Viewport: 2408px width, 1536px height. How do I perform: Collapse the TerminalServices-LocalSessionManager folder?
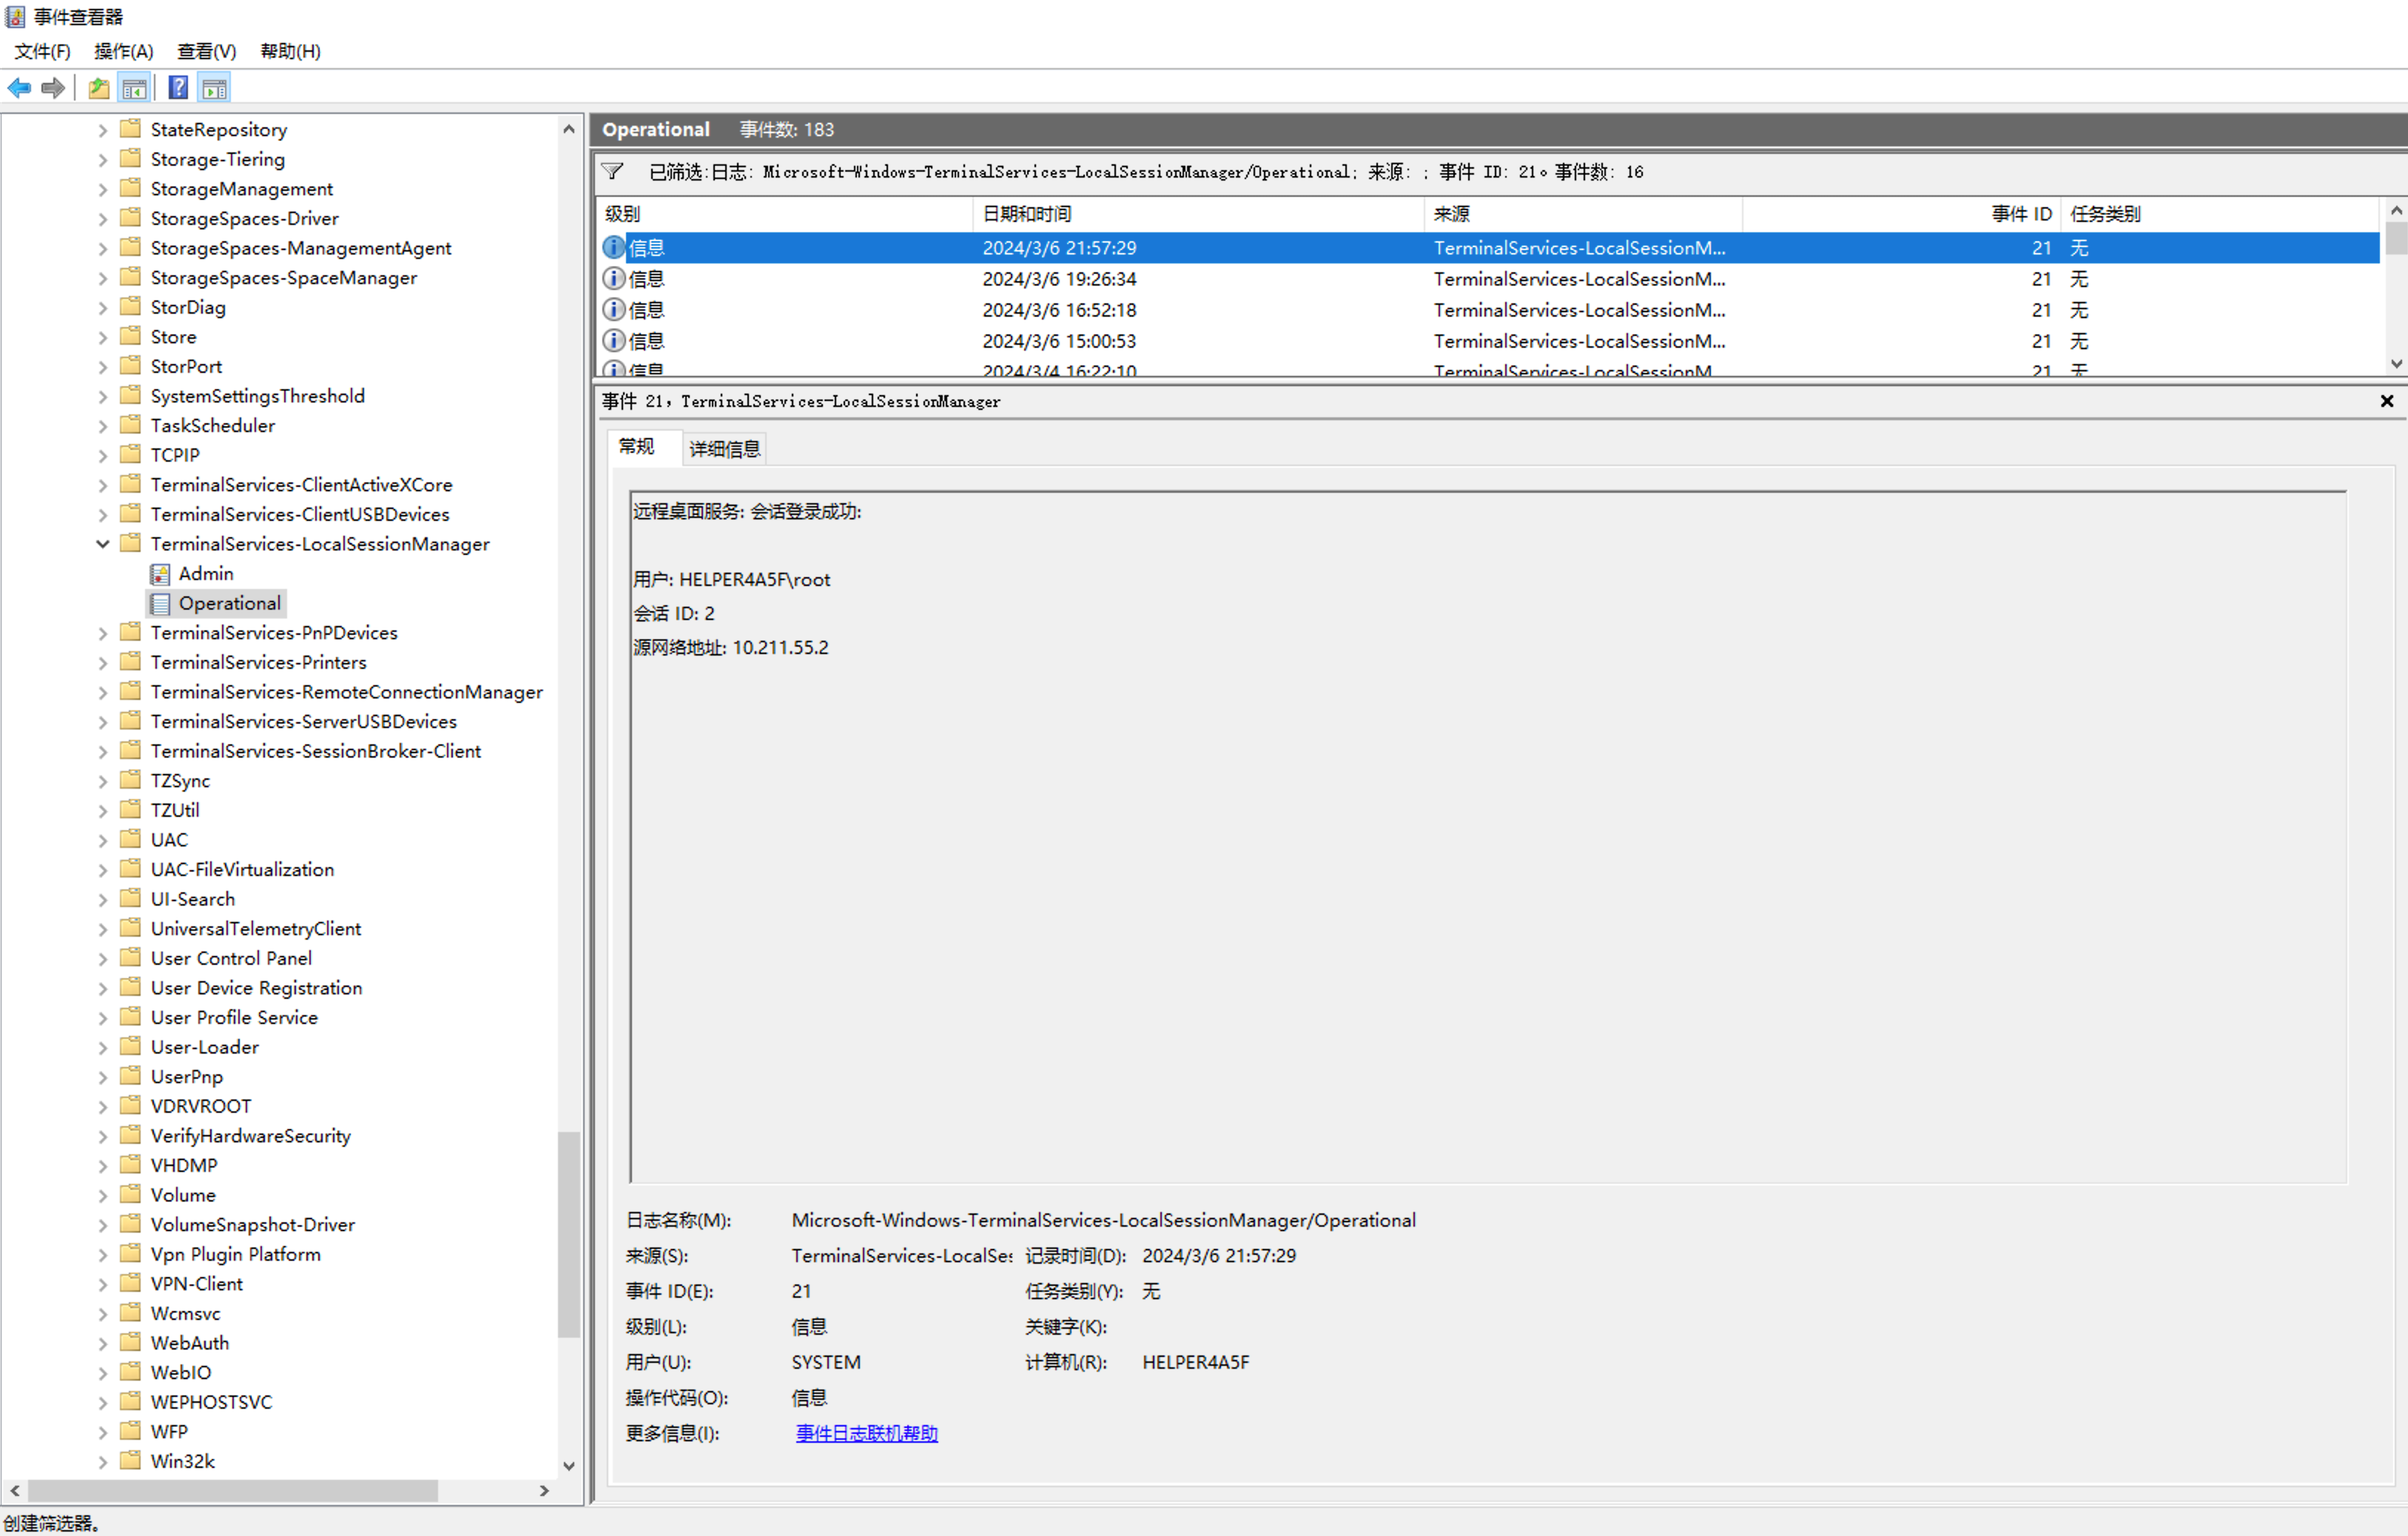102,544
